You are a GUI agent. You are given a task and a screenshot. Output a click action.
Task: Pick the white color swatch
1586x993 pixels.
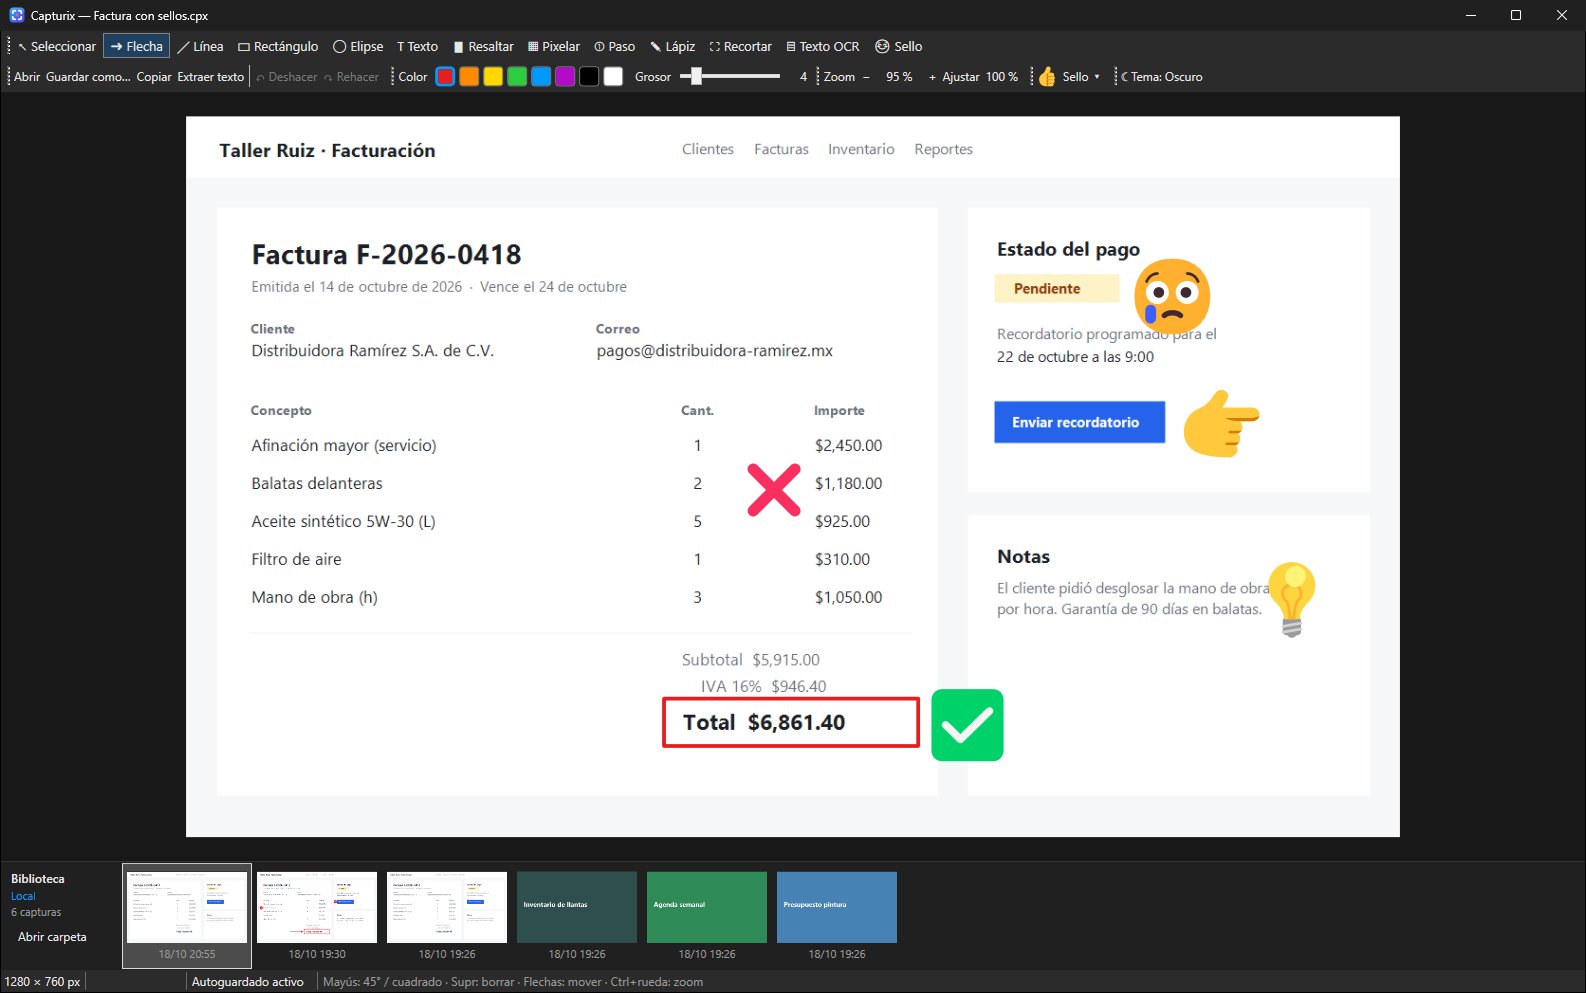tap(613, 77)
